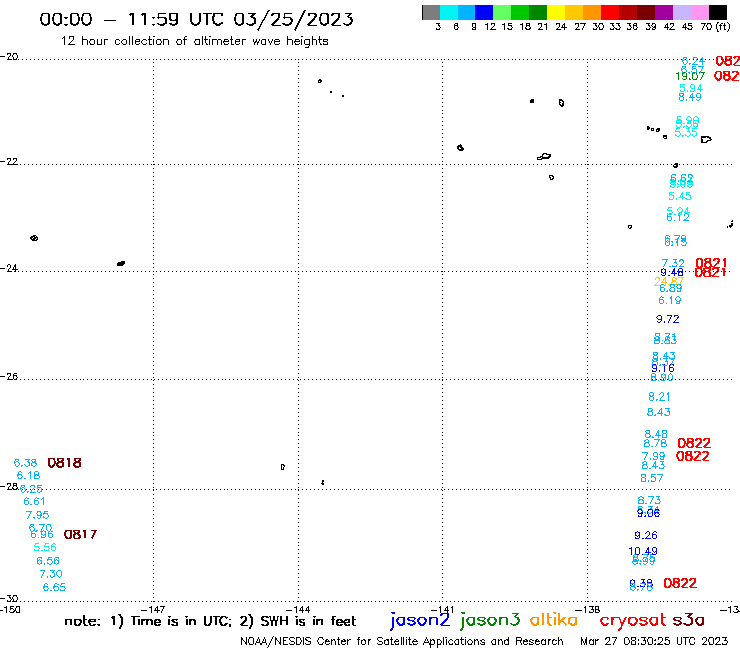
Task: Select the wave height value 6.19
Action: click(x=670, y=300)
